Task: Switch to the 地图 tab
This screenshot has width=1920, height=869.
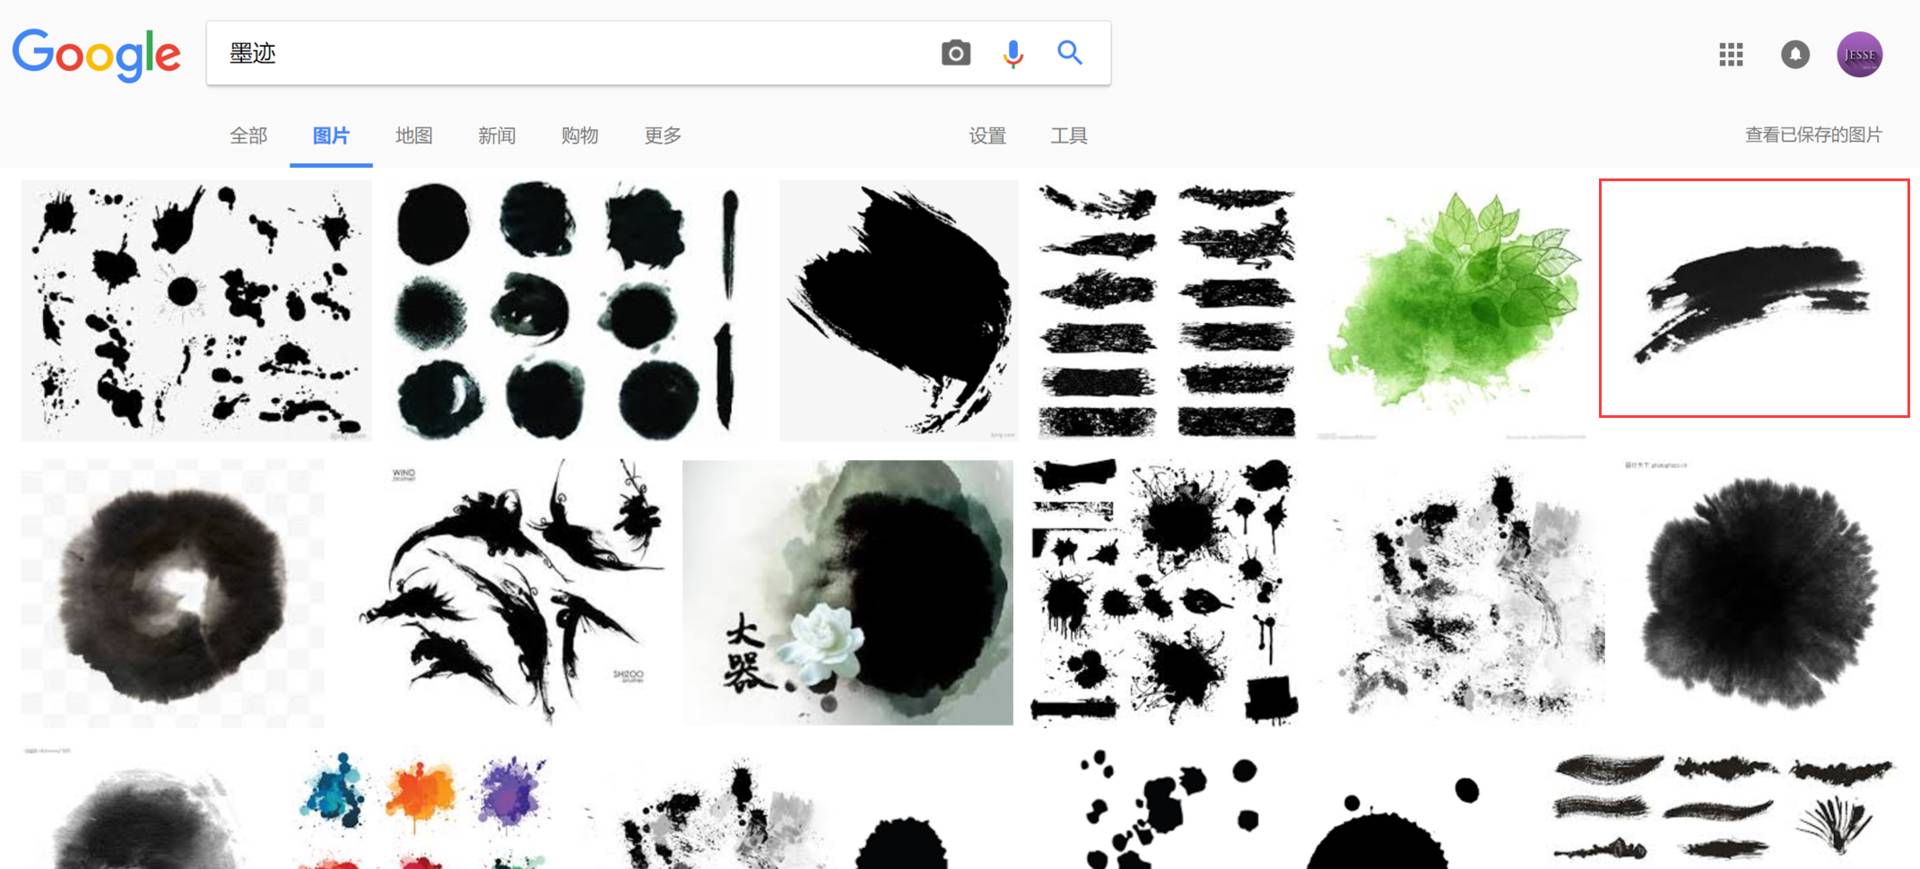Action: point(414,136)
